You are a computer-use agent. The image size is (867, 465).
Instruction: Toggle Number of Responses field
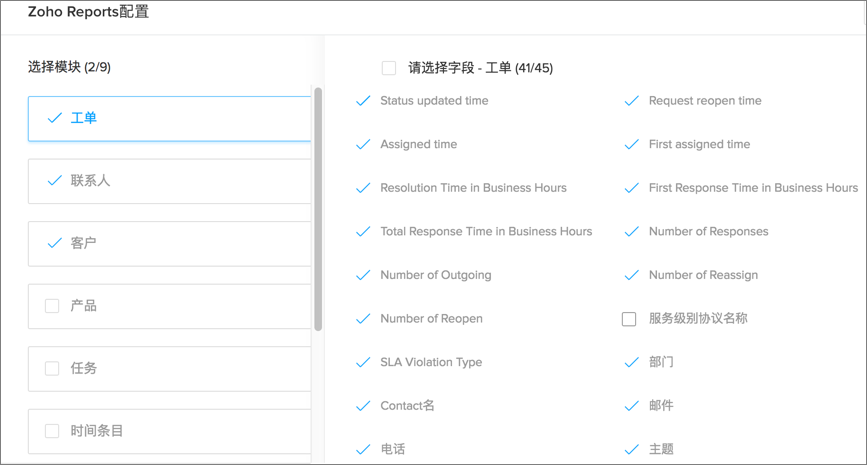click(x=631, y=232)
